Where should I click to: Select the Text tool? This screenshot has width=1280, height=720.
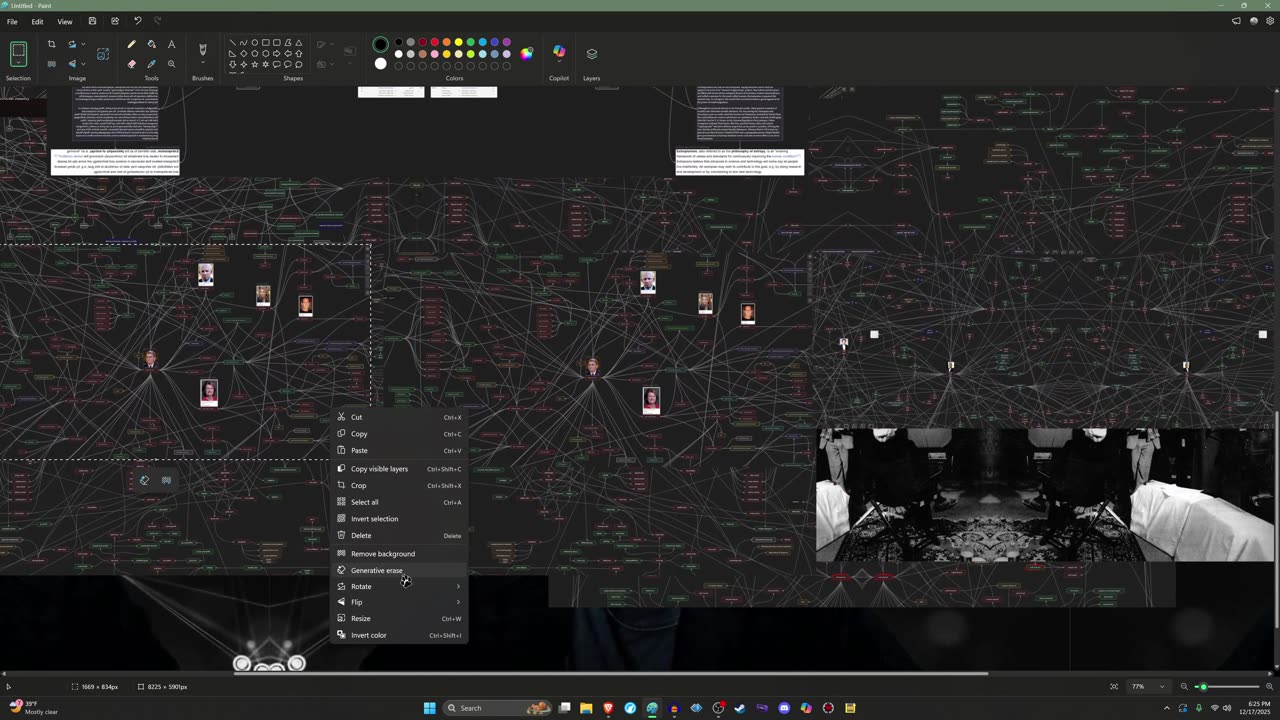[x=171, y=44]
